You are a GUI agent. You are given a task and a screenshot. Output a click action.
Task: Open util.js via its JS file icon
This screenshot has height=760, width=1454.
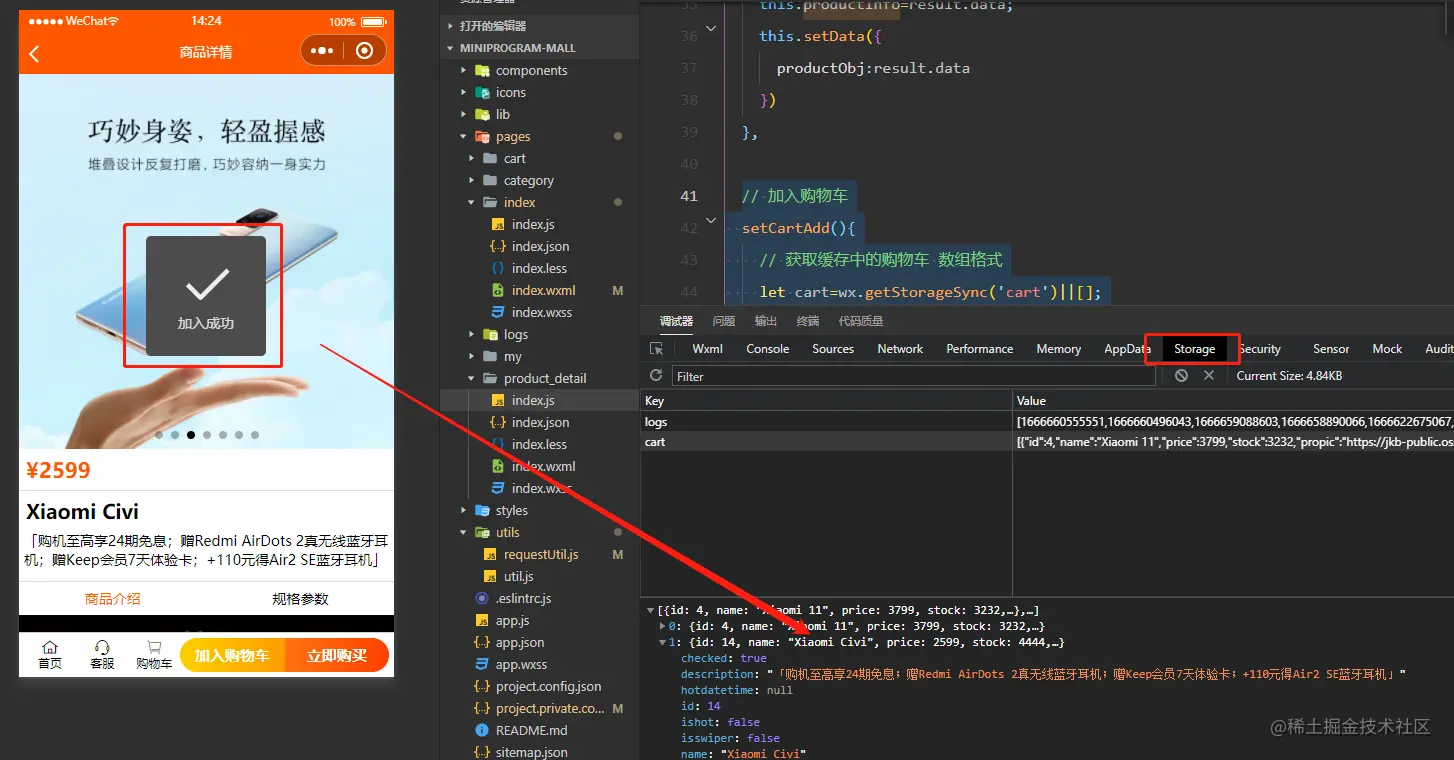490,576
